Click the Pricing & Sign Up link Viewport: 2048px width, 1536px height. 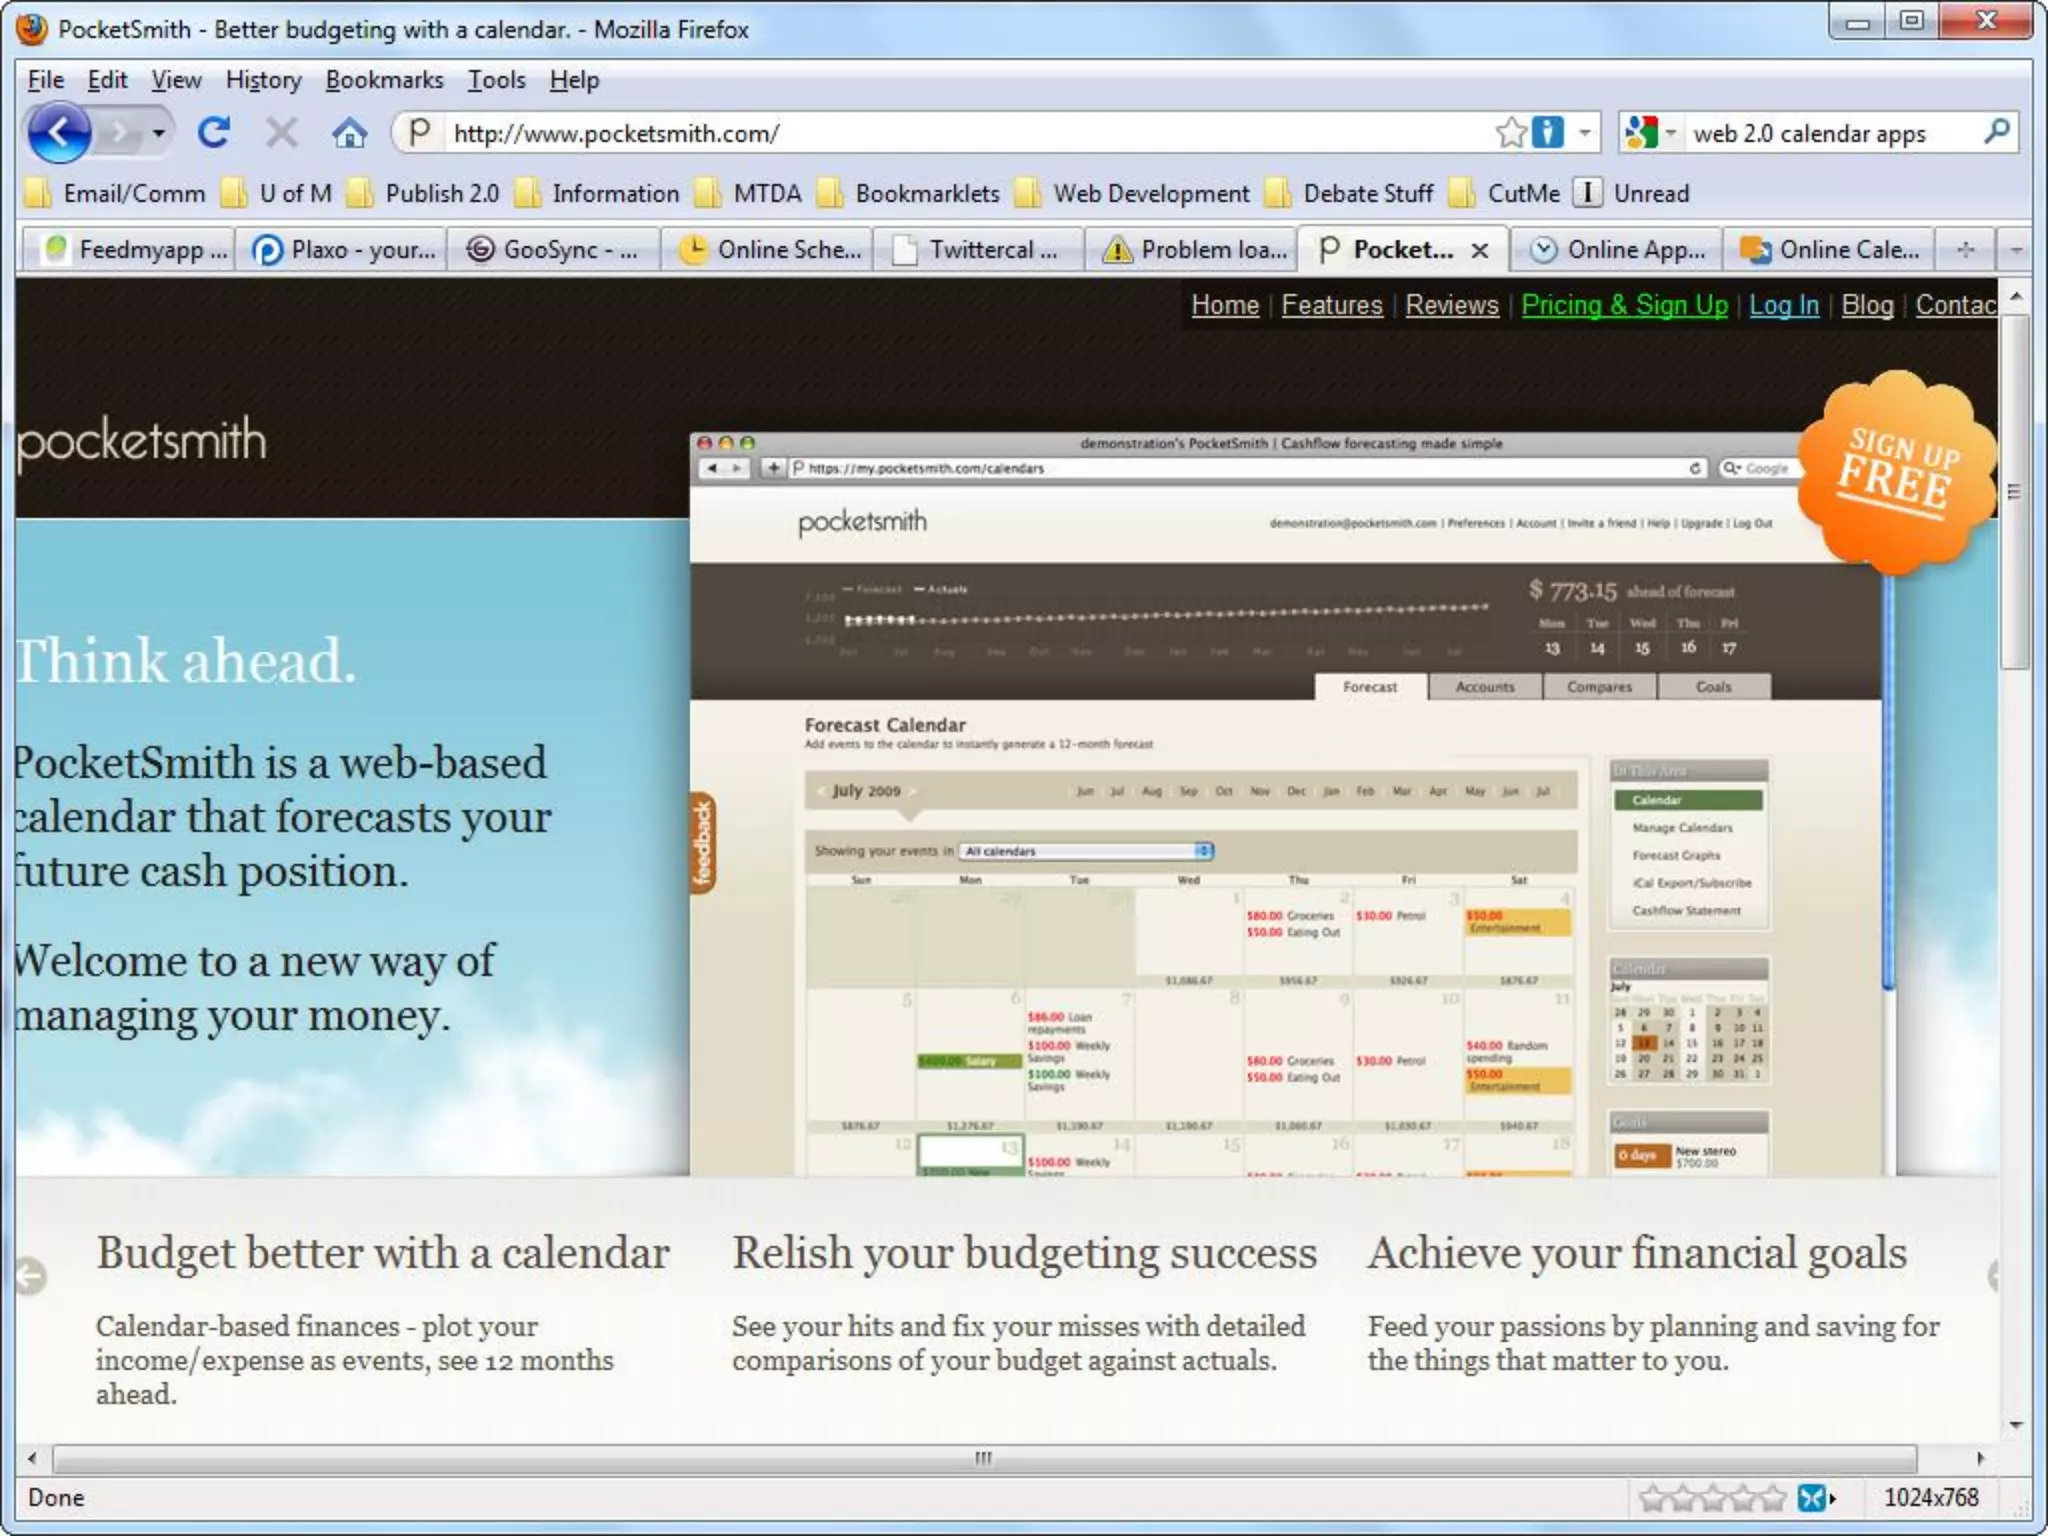[1624, 305]
